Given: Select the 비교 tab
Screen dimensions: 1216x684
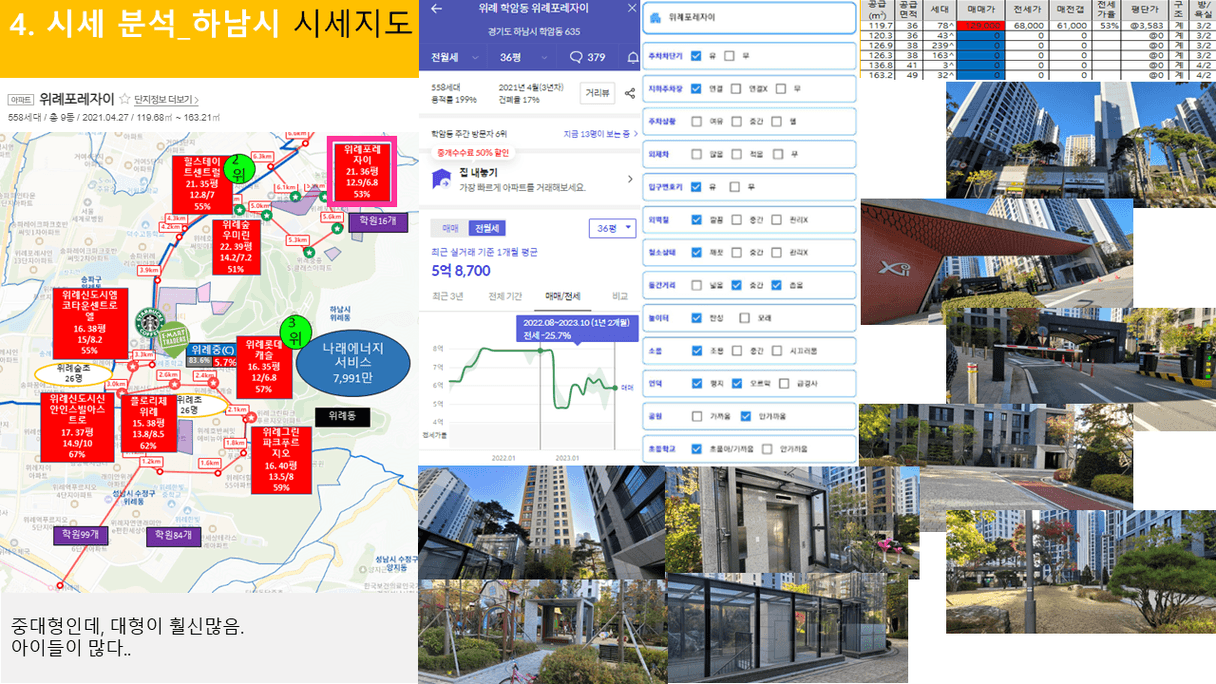Looking at the screenshot, I should tap(620, 296).
